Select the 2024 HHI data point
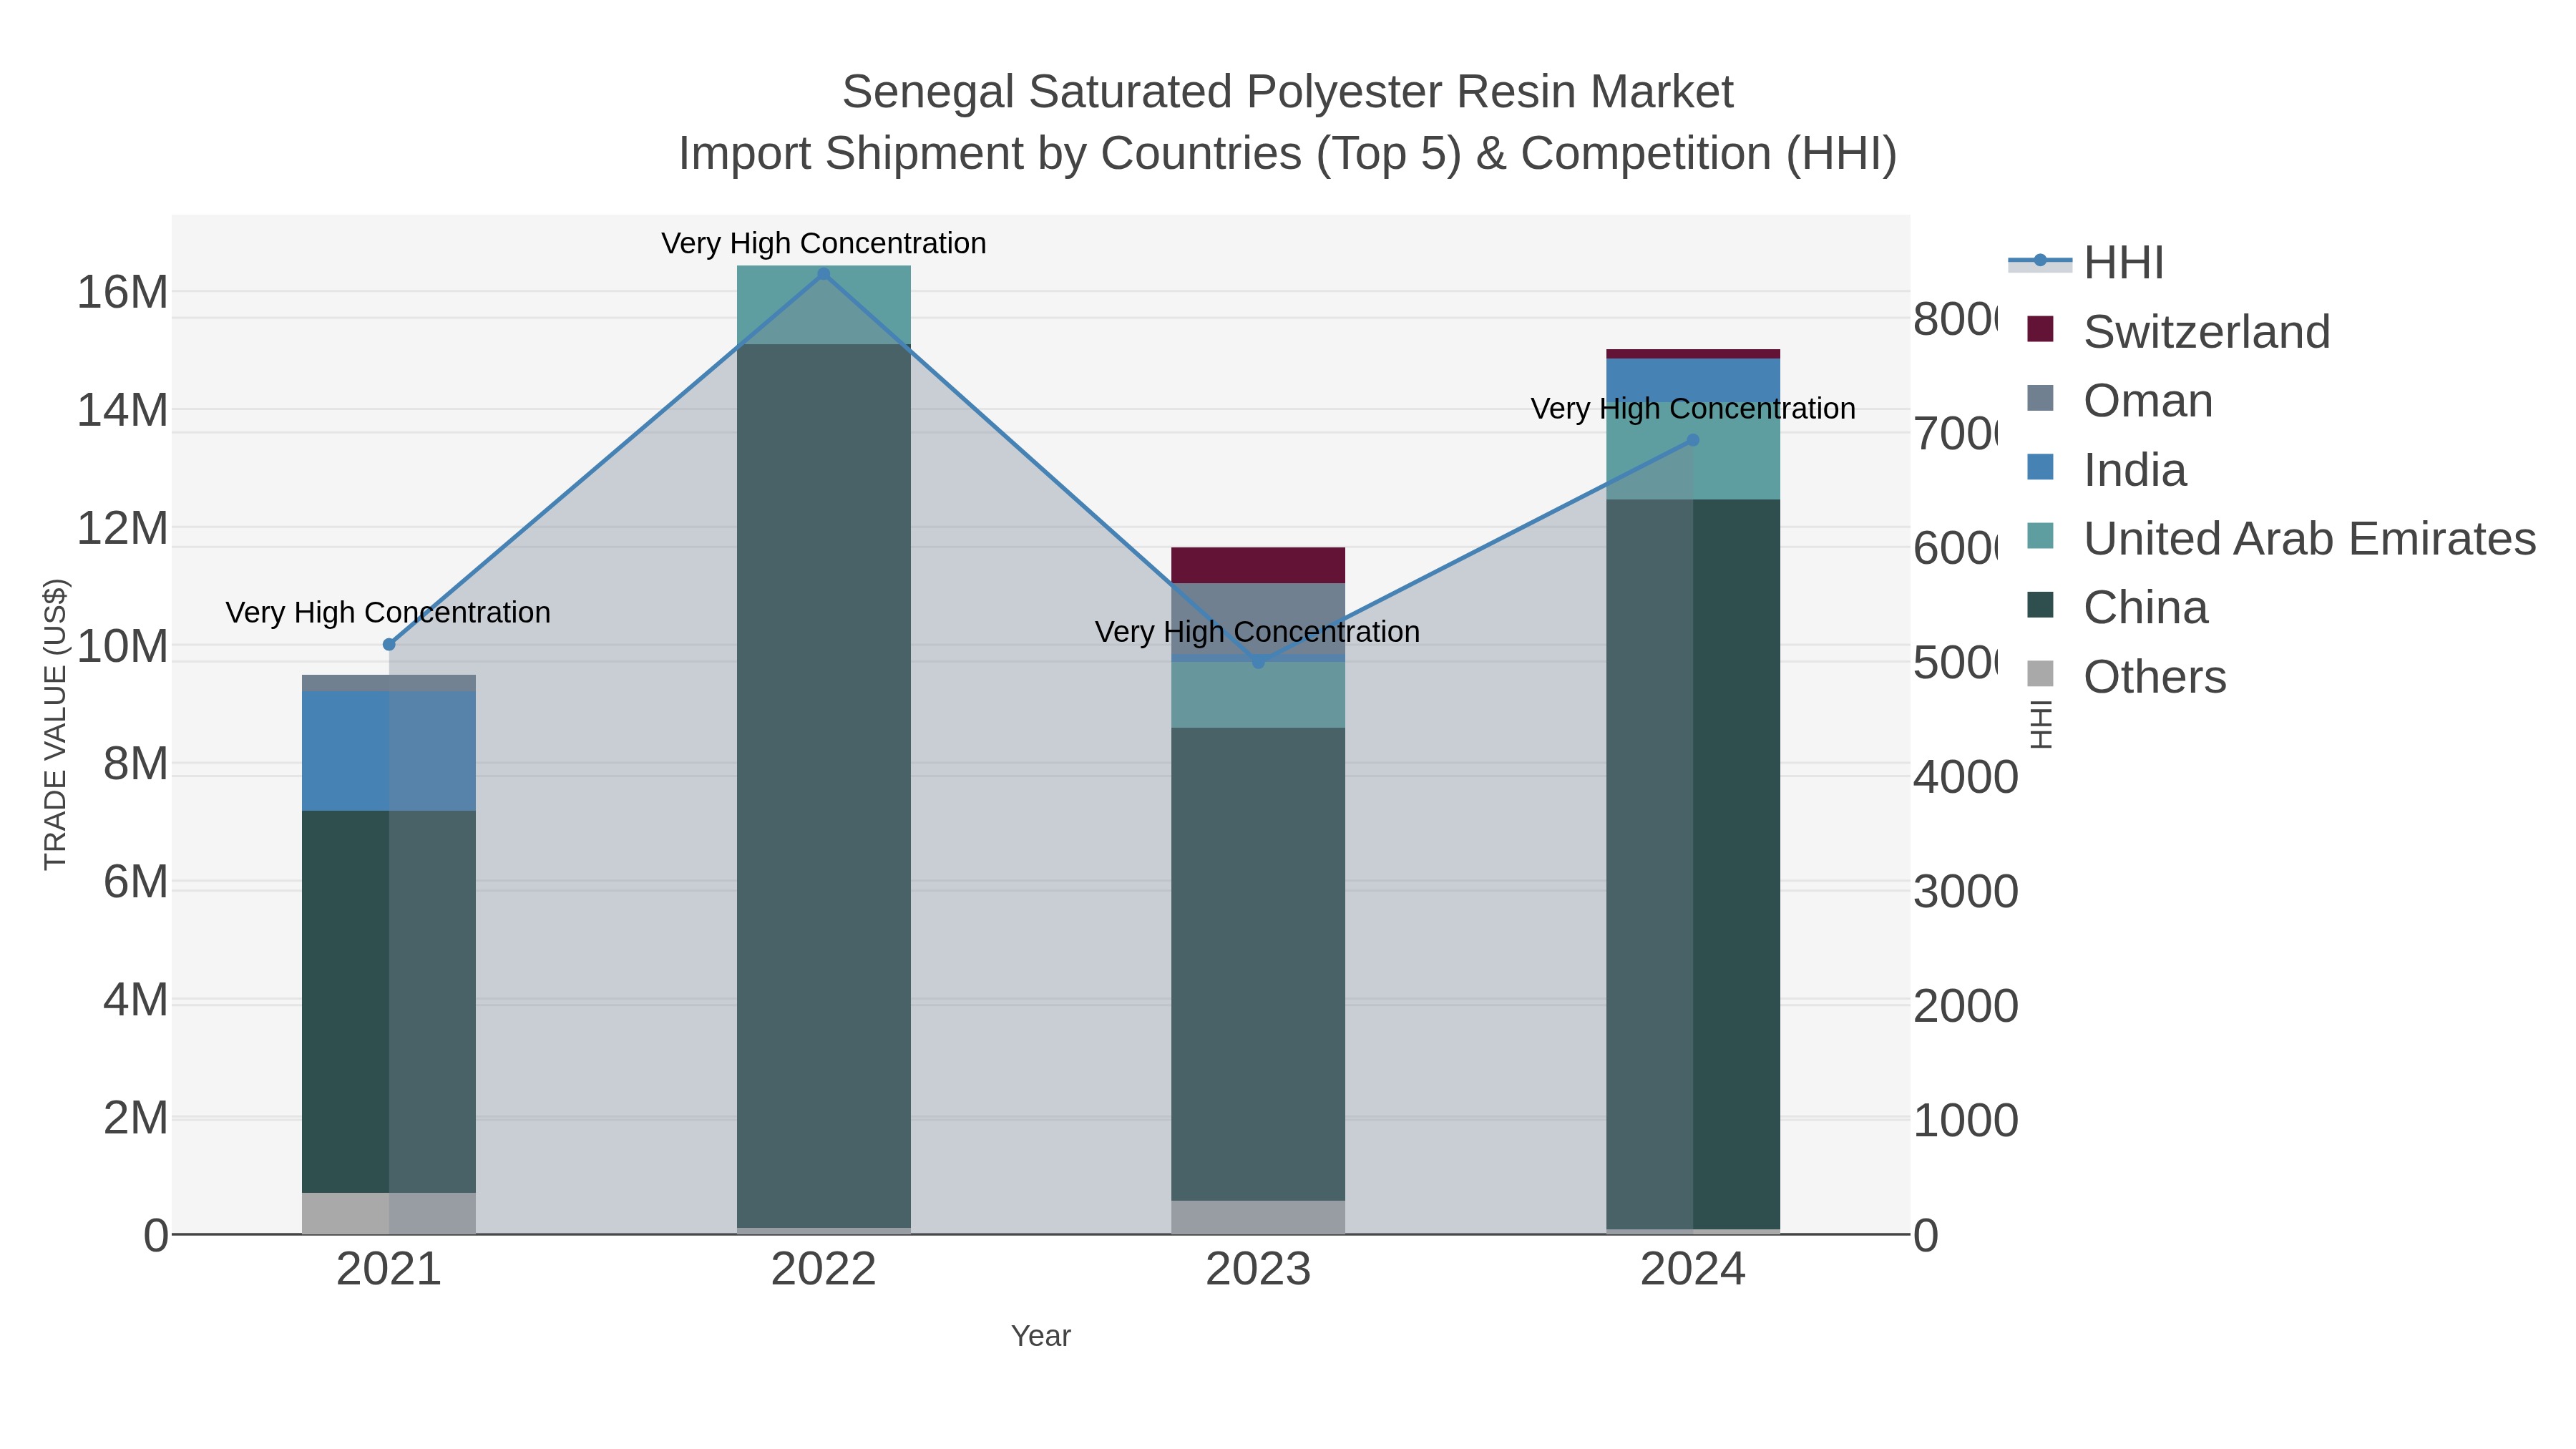 [1693, 440]
